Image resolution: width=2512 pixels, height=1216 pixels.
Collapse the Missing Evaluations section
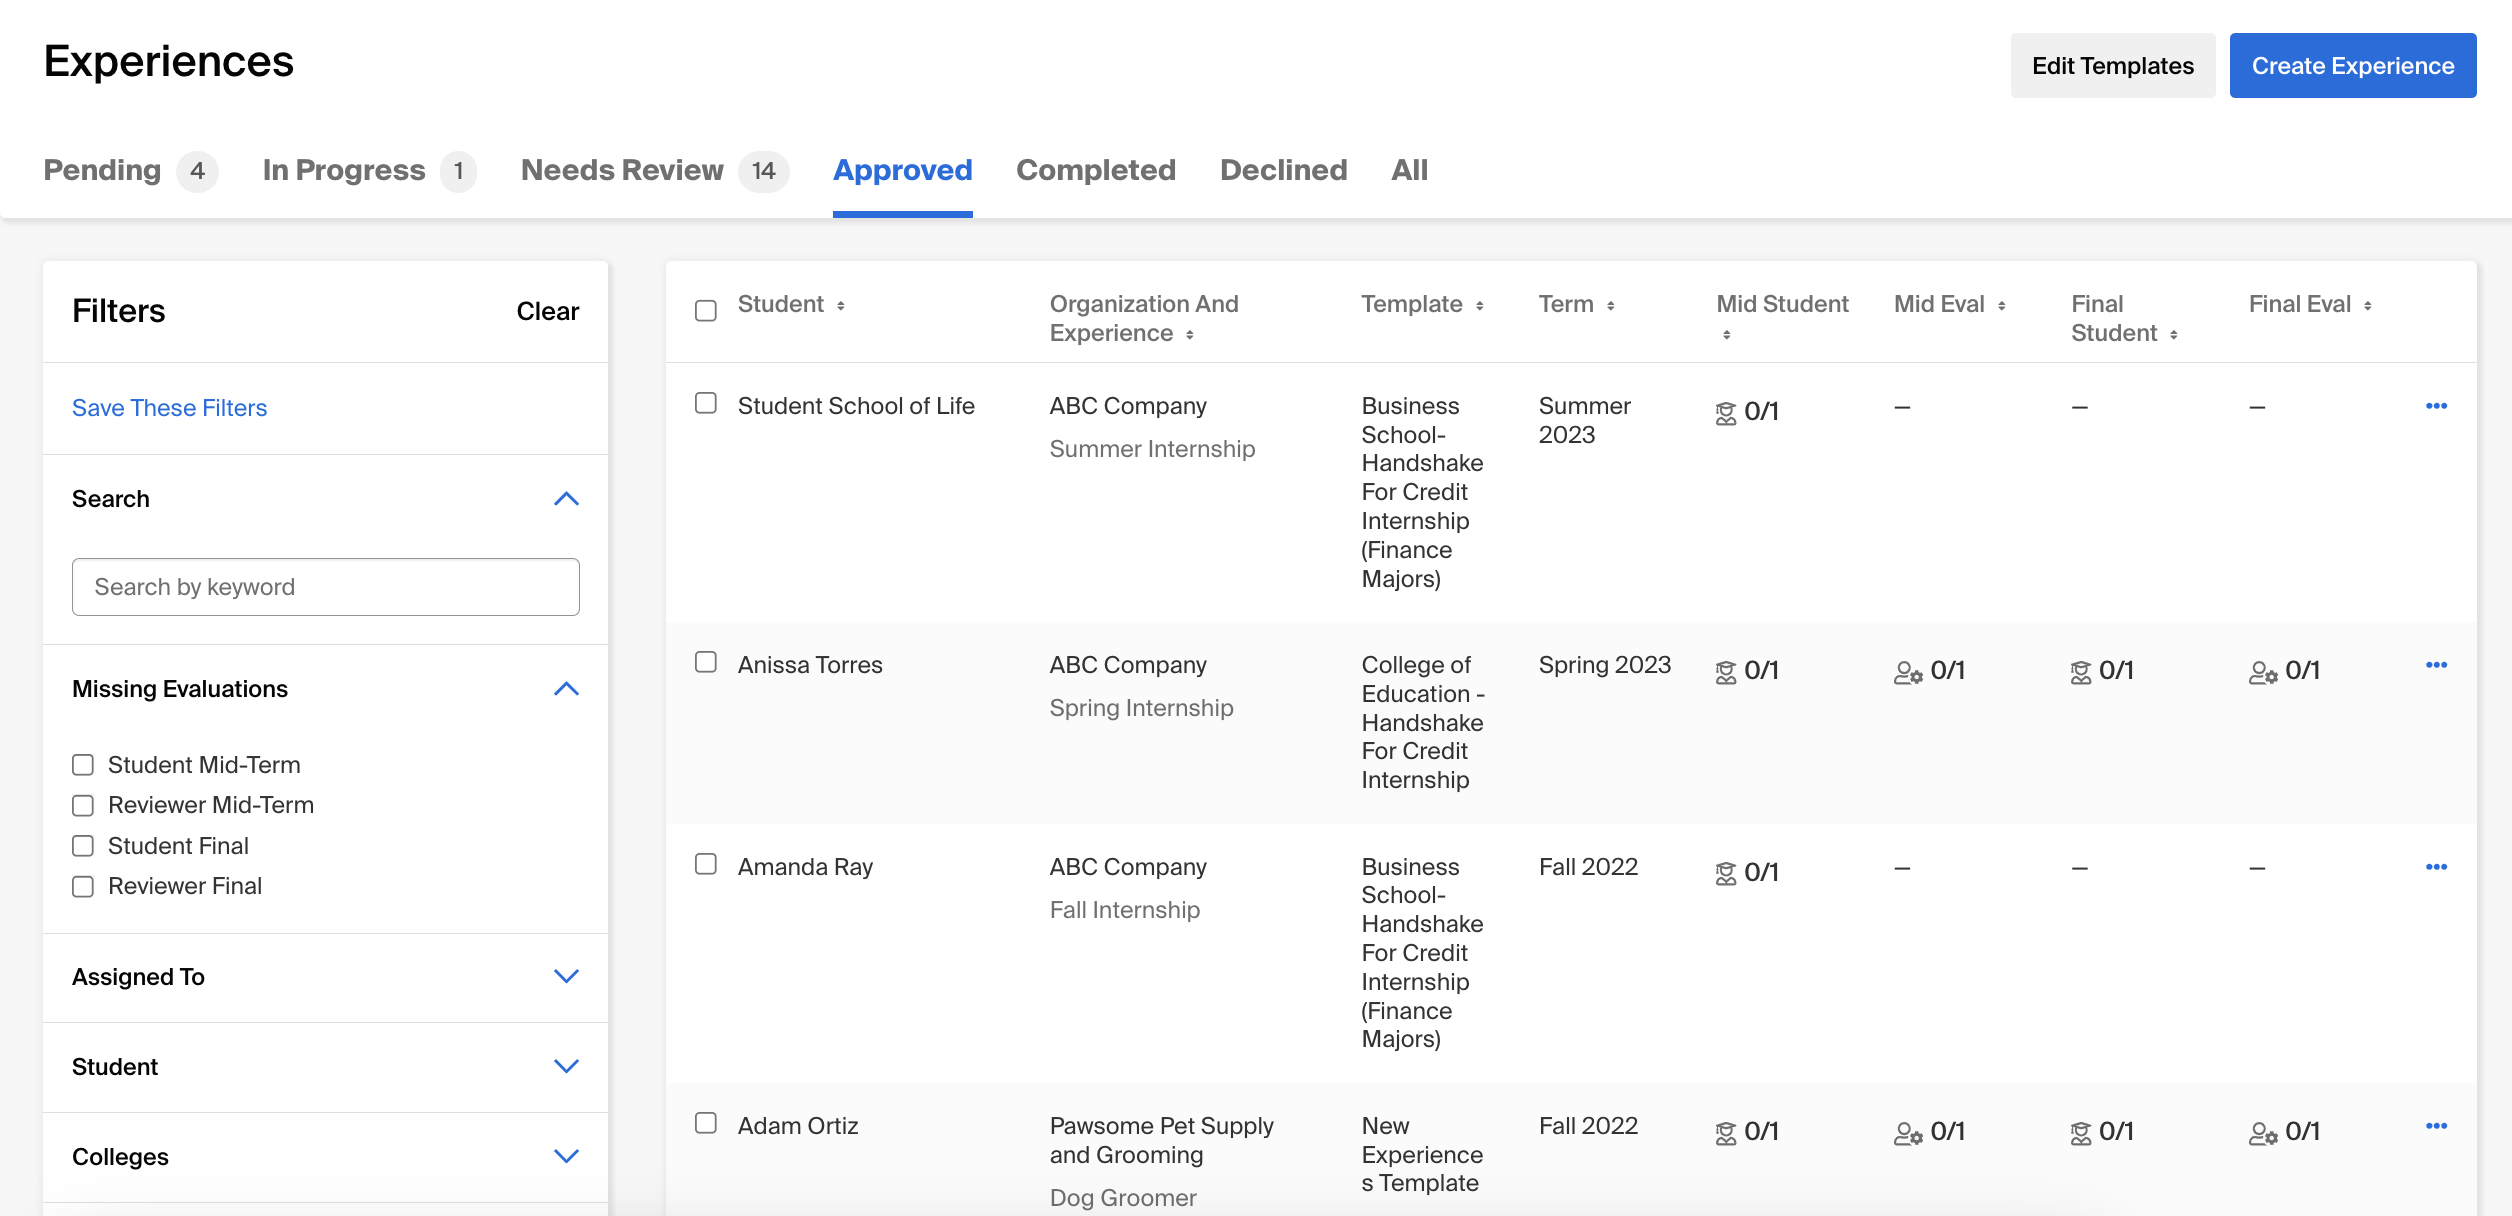coord(566,689)
